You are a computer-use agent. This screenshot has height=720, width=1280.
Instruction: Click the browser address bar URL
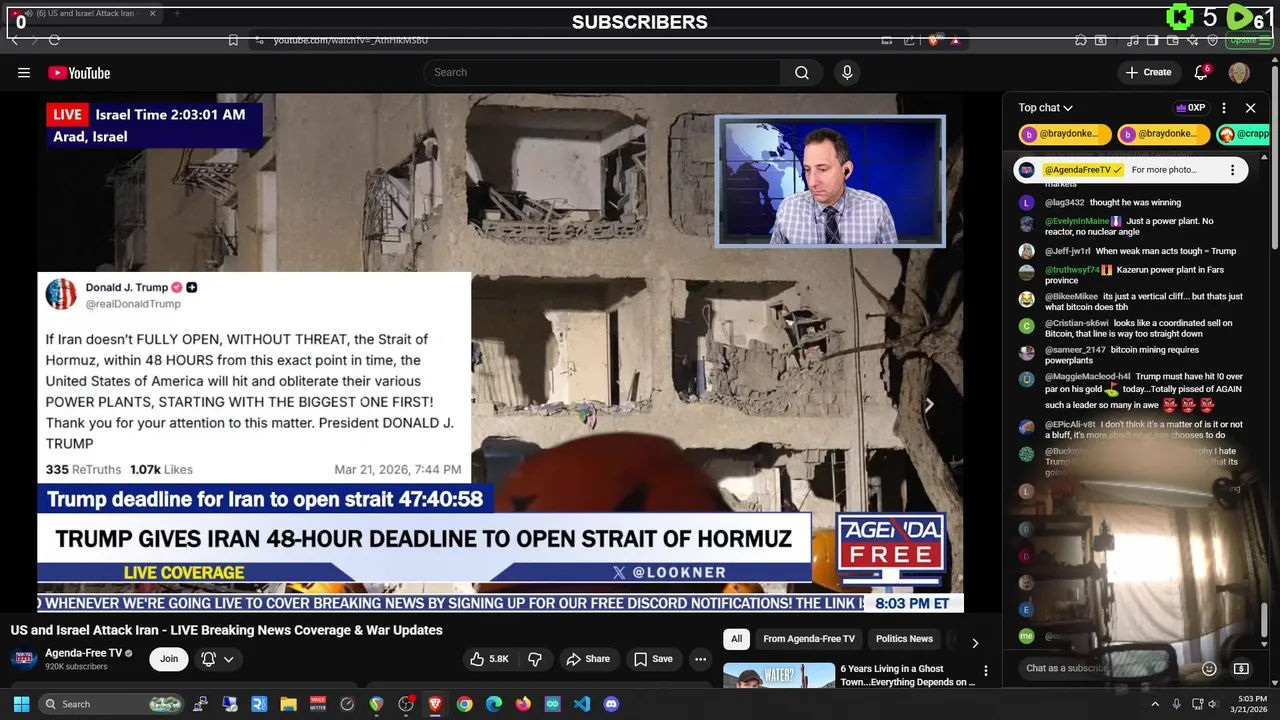tap(350, 40)
